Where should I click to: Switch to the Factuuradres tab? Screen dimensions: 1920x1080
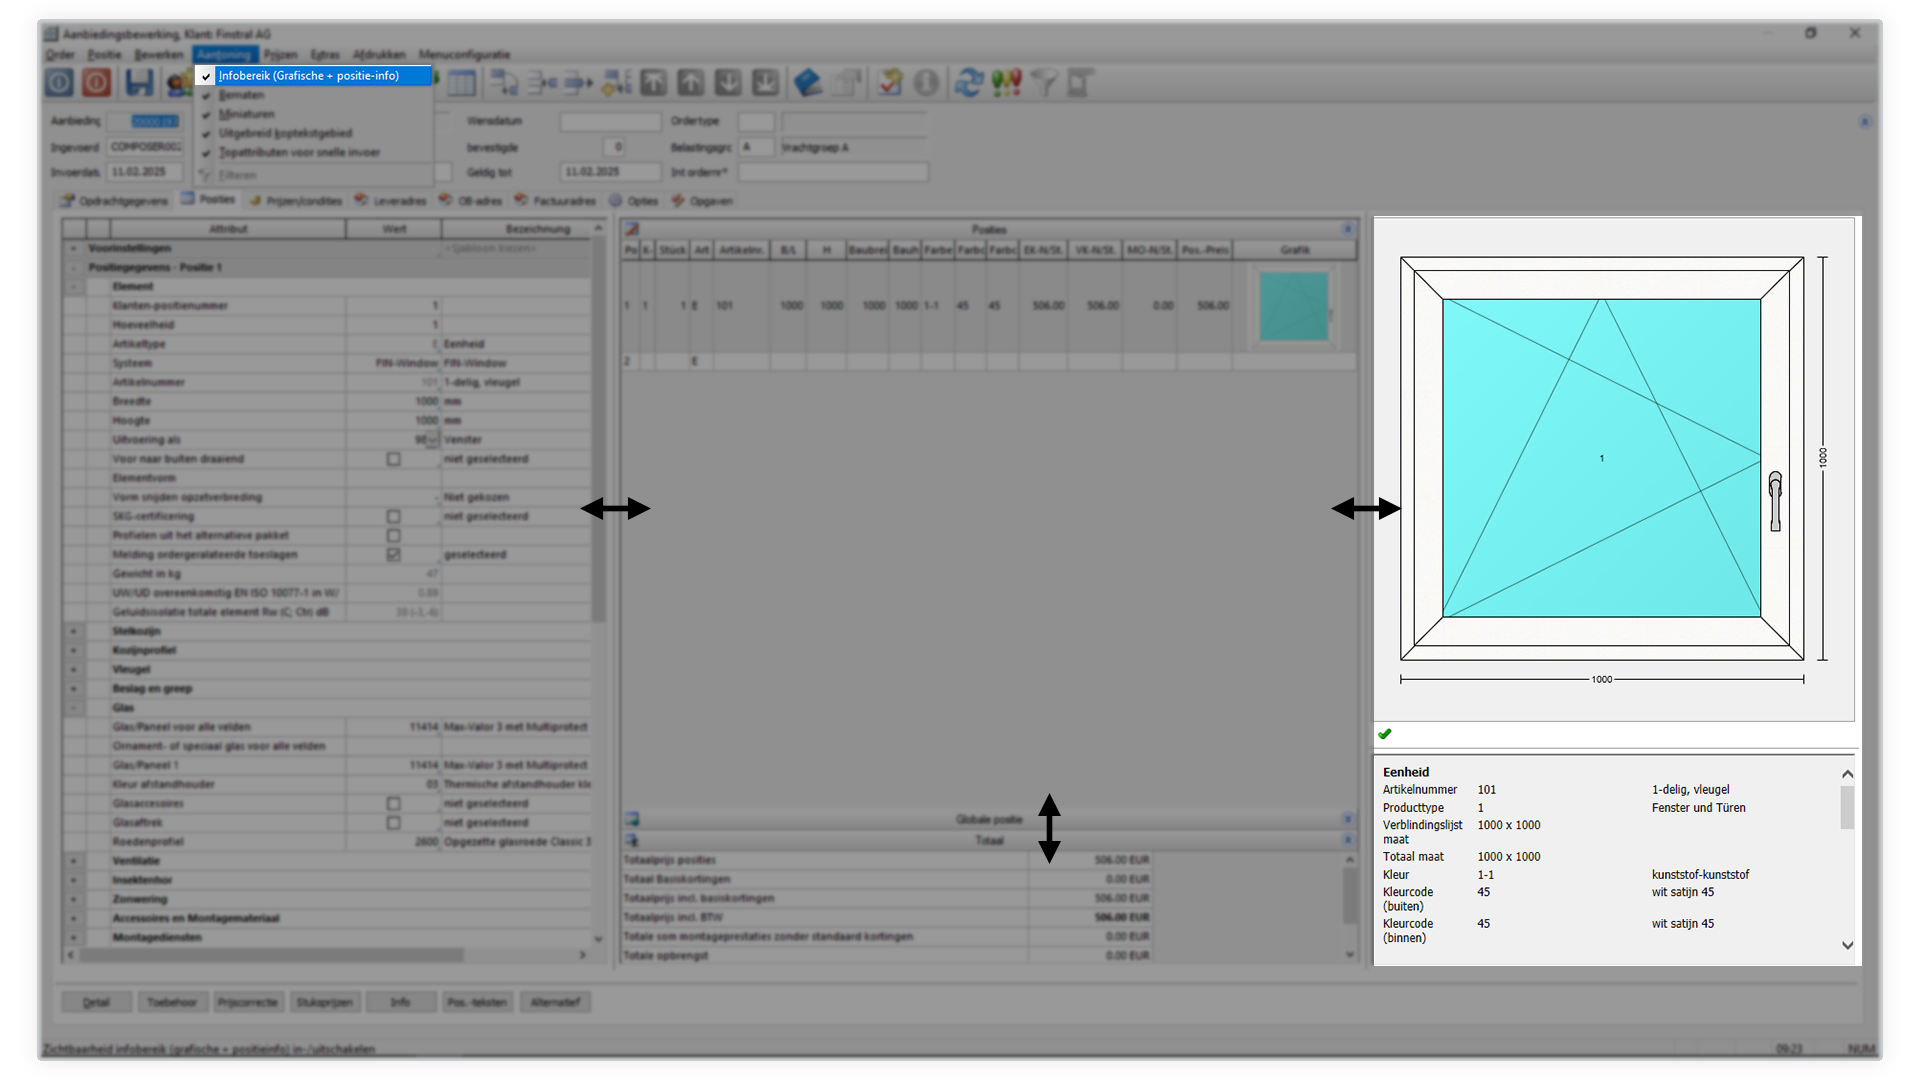click(555, 201)
